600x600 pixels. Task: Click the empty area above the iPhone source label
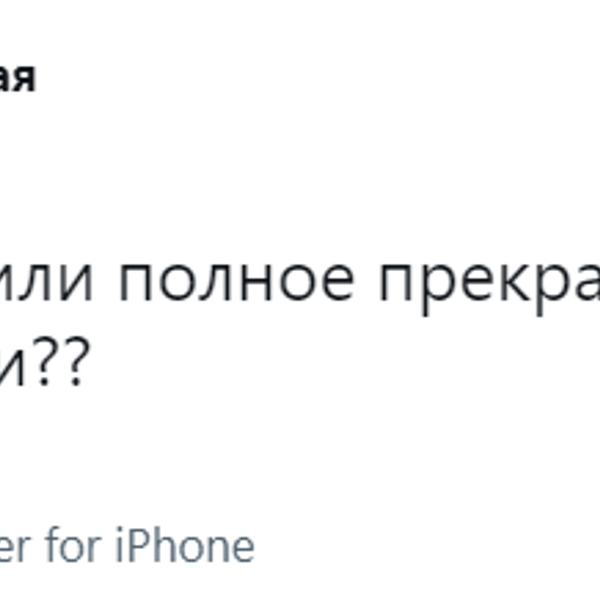pos(268,459)
